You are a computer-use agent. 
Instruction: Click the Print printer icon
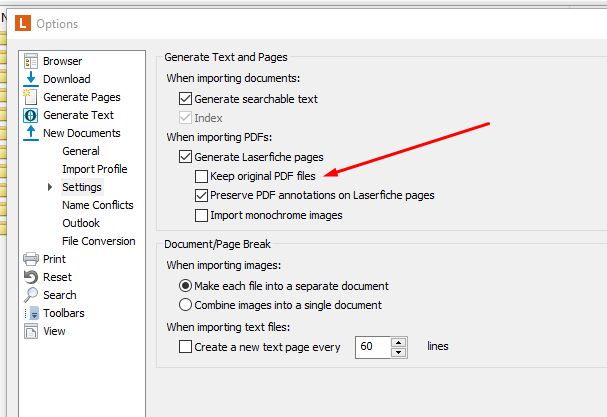(31, 259)
